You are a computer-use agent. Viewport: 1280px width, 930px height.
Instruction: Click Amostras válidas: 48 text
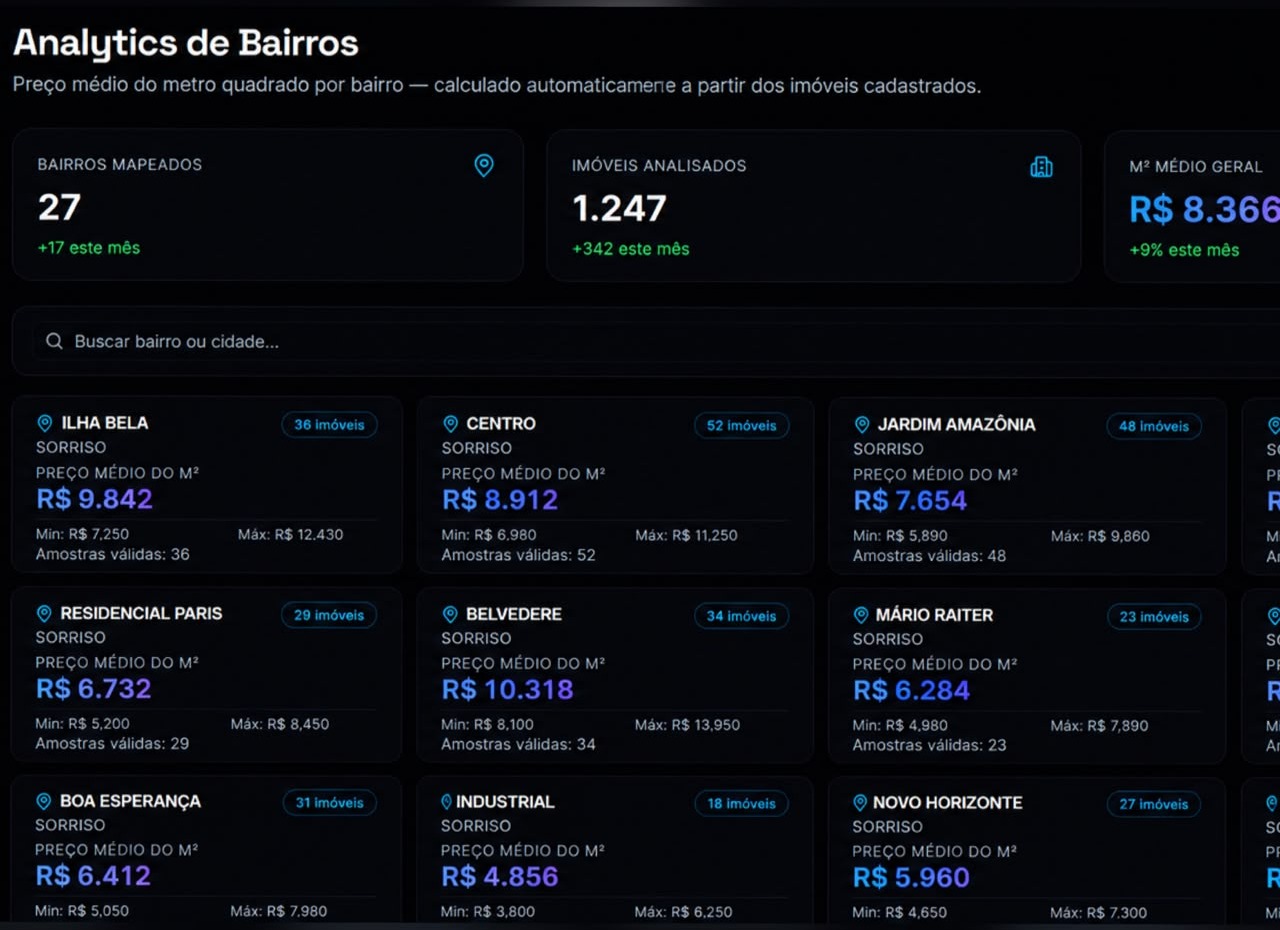click(929, 555)
